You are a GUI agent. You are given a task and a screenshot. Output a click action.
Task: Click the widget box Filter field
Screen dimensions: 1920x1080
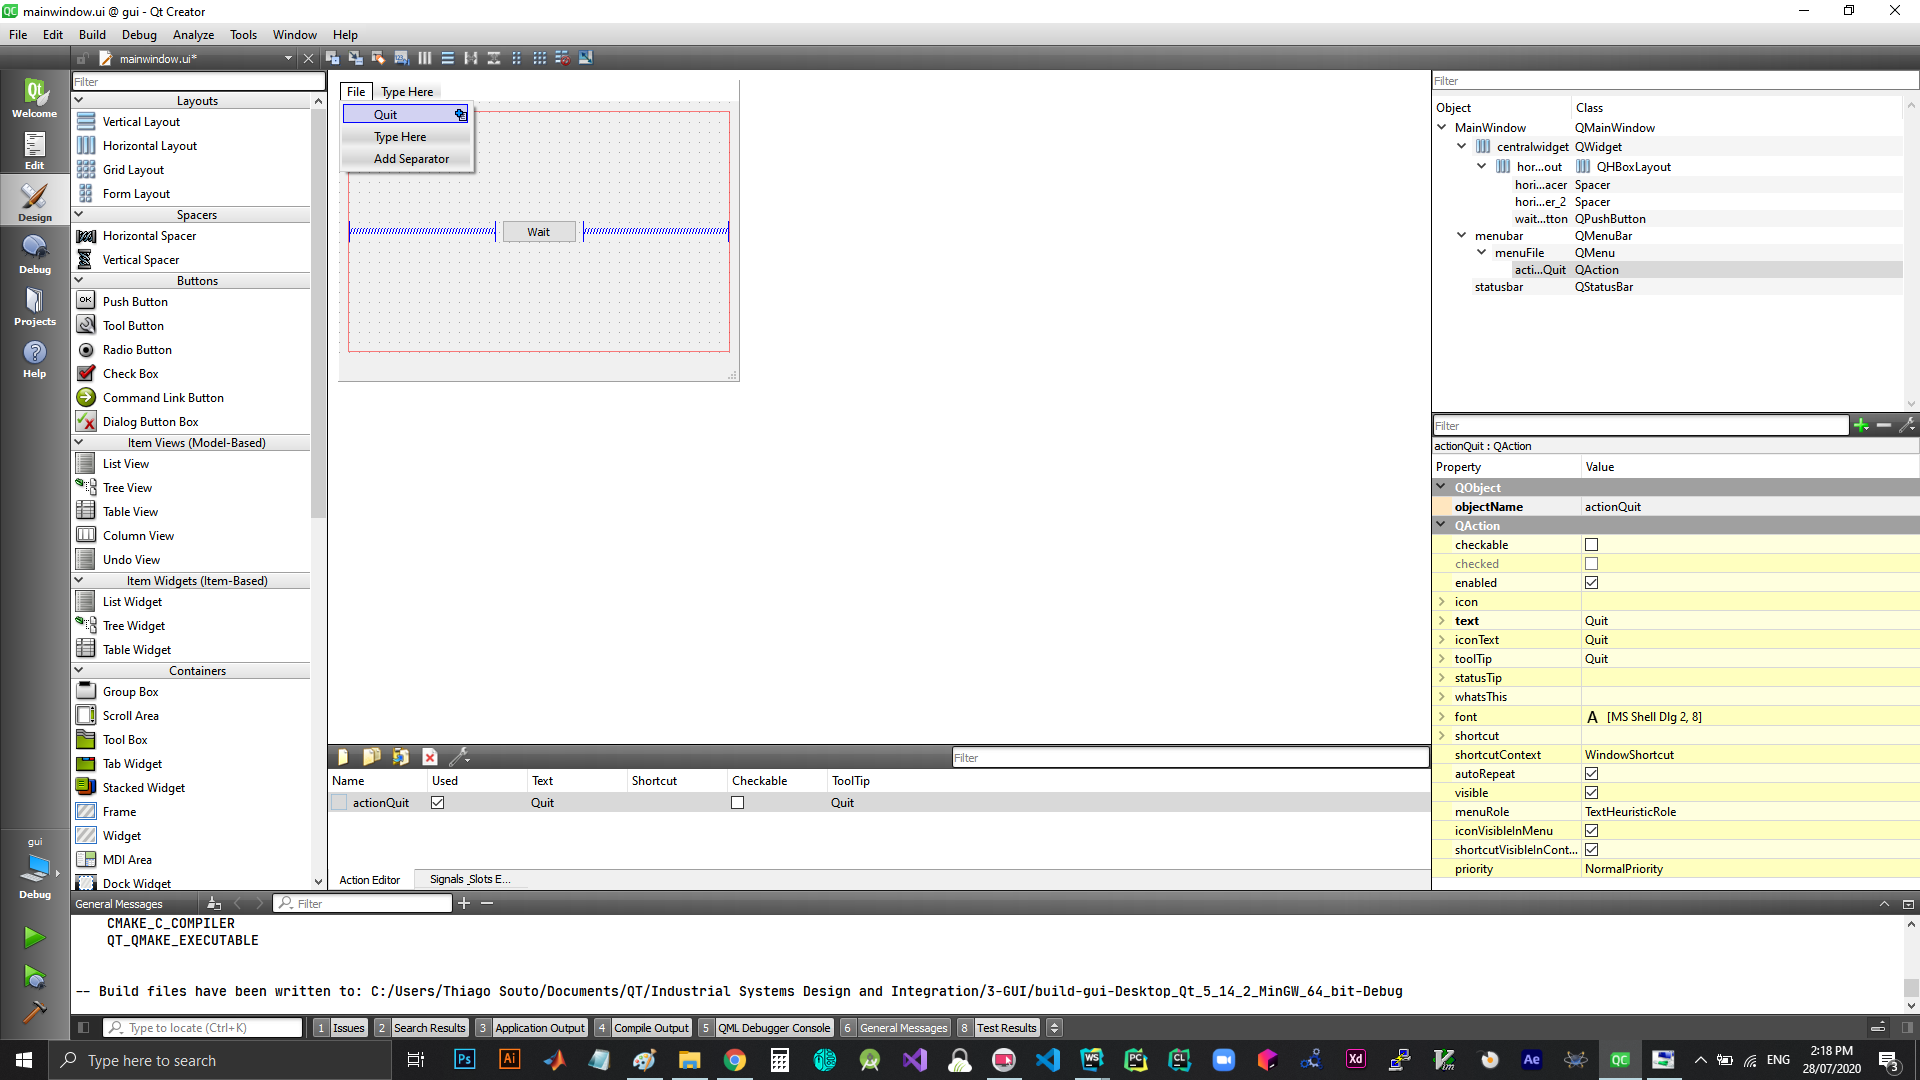click(198, 82)
